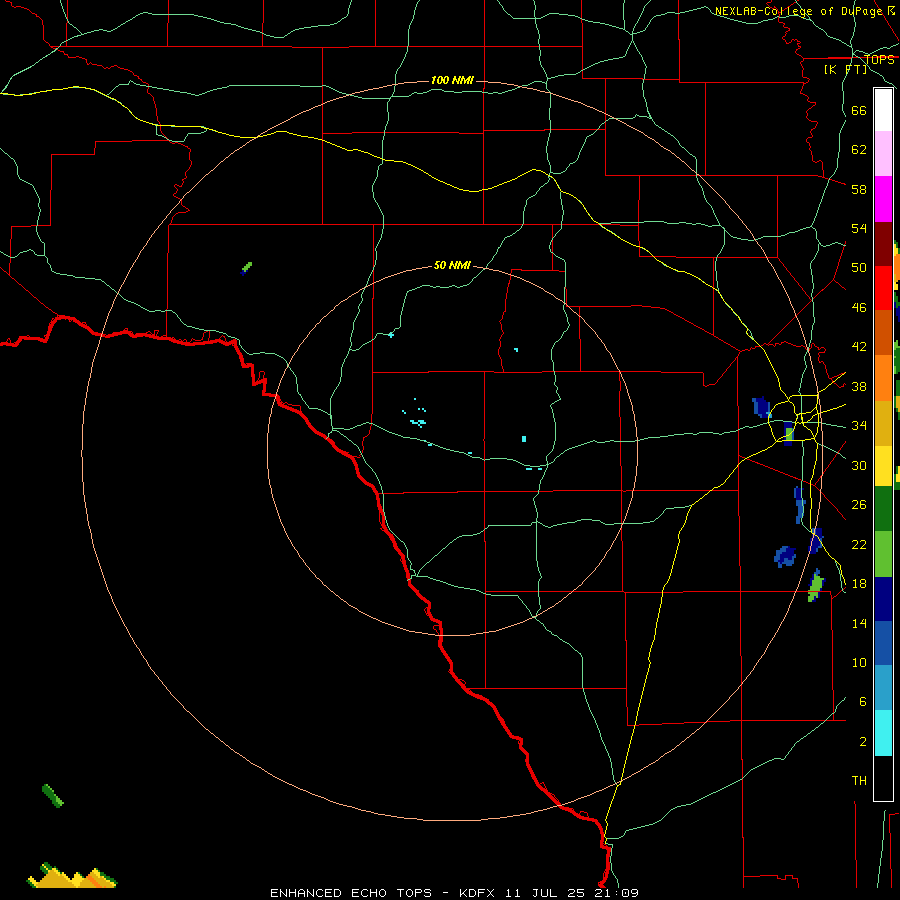The image size is (900, 900).
Task: Pick the bright yellow legend swatch
Action: click(x=883, y=466)
